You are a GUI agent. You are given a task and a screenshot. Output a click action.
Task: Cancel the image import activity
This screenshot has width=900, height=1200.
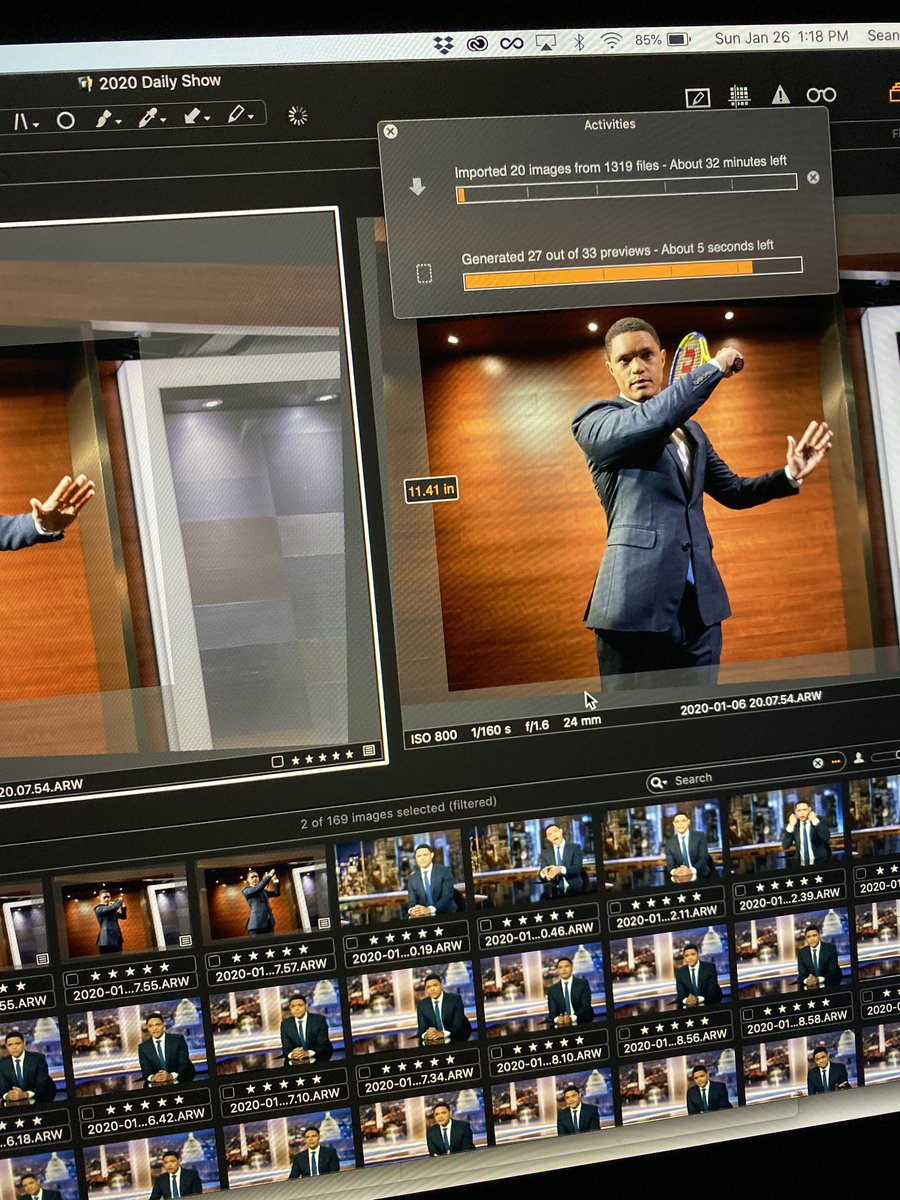[813, 177]
